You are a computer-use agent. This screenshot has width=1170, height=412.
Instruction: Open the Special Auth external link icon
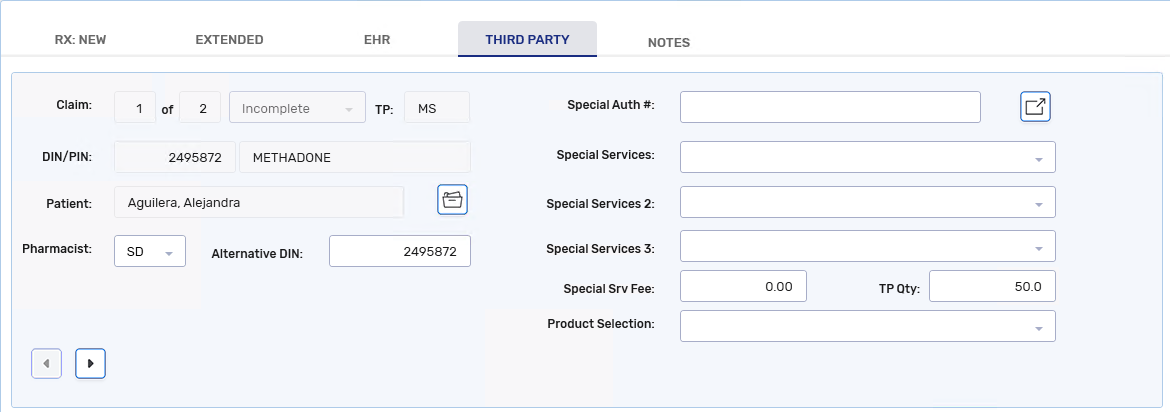pos(1035,107)
